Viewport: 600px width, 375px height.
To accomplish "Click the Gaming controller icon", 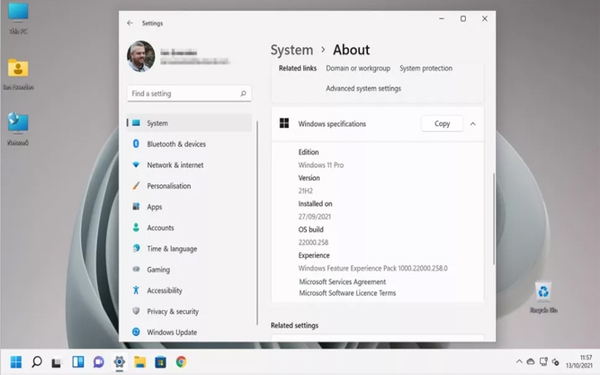I will pyautogui.click(x=136, y=269).
